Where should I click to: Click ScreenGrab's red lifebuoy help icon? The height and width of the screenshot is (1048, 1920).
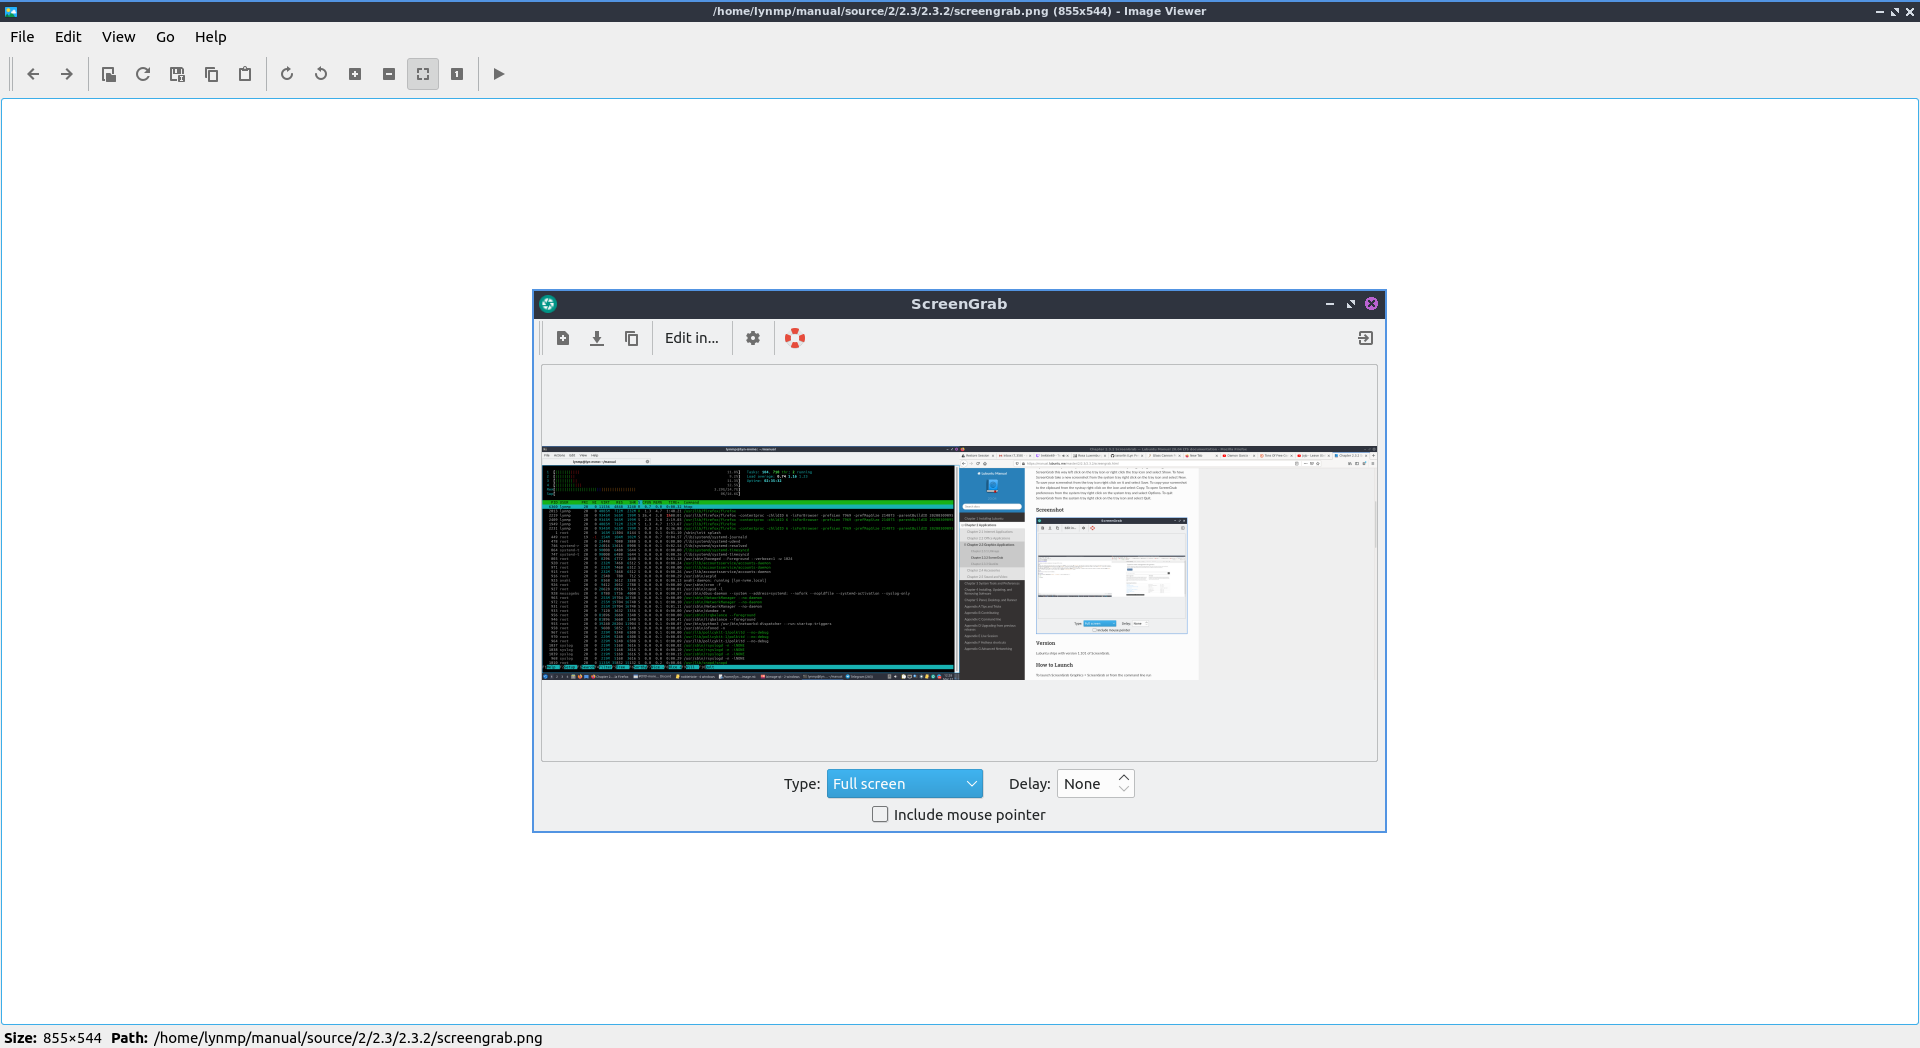coord(795,338)
